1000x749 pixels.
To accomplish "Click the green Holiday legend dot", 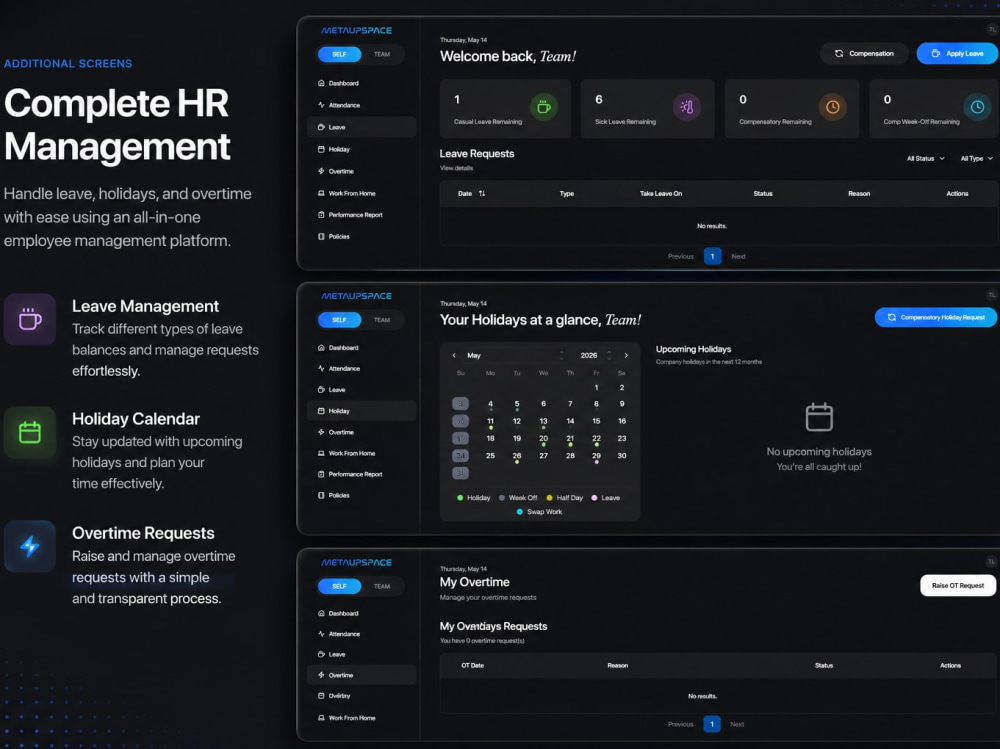I will pos(460,498).
